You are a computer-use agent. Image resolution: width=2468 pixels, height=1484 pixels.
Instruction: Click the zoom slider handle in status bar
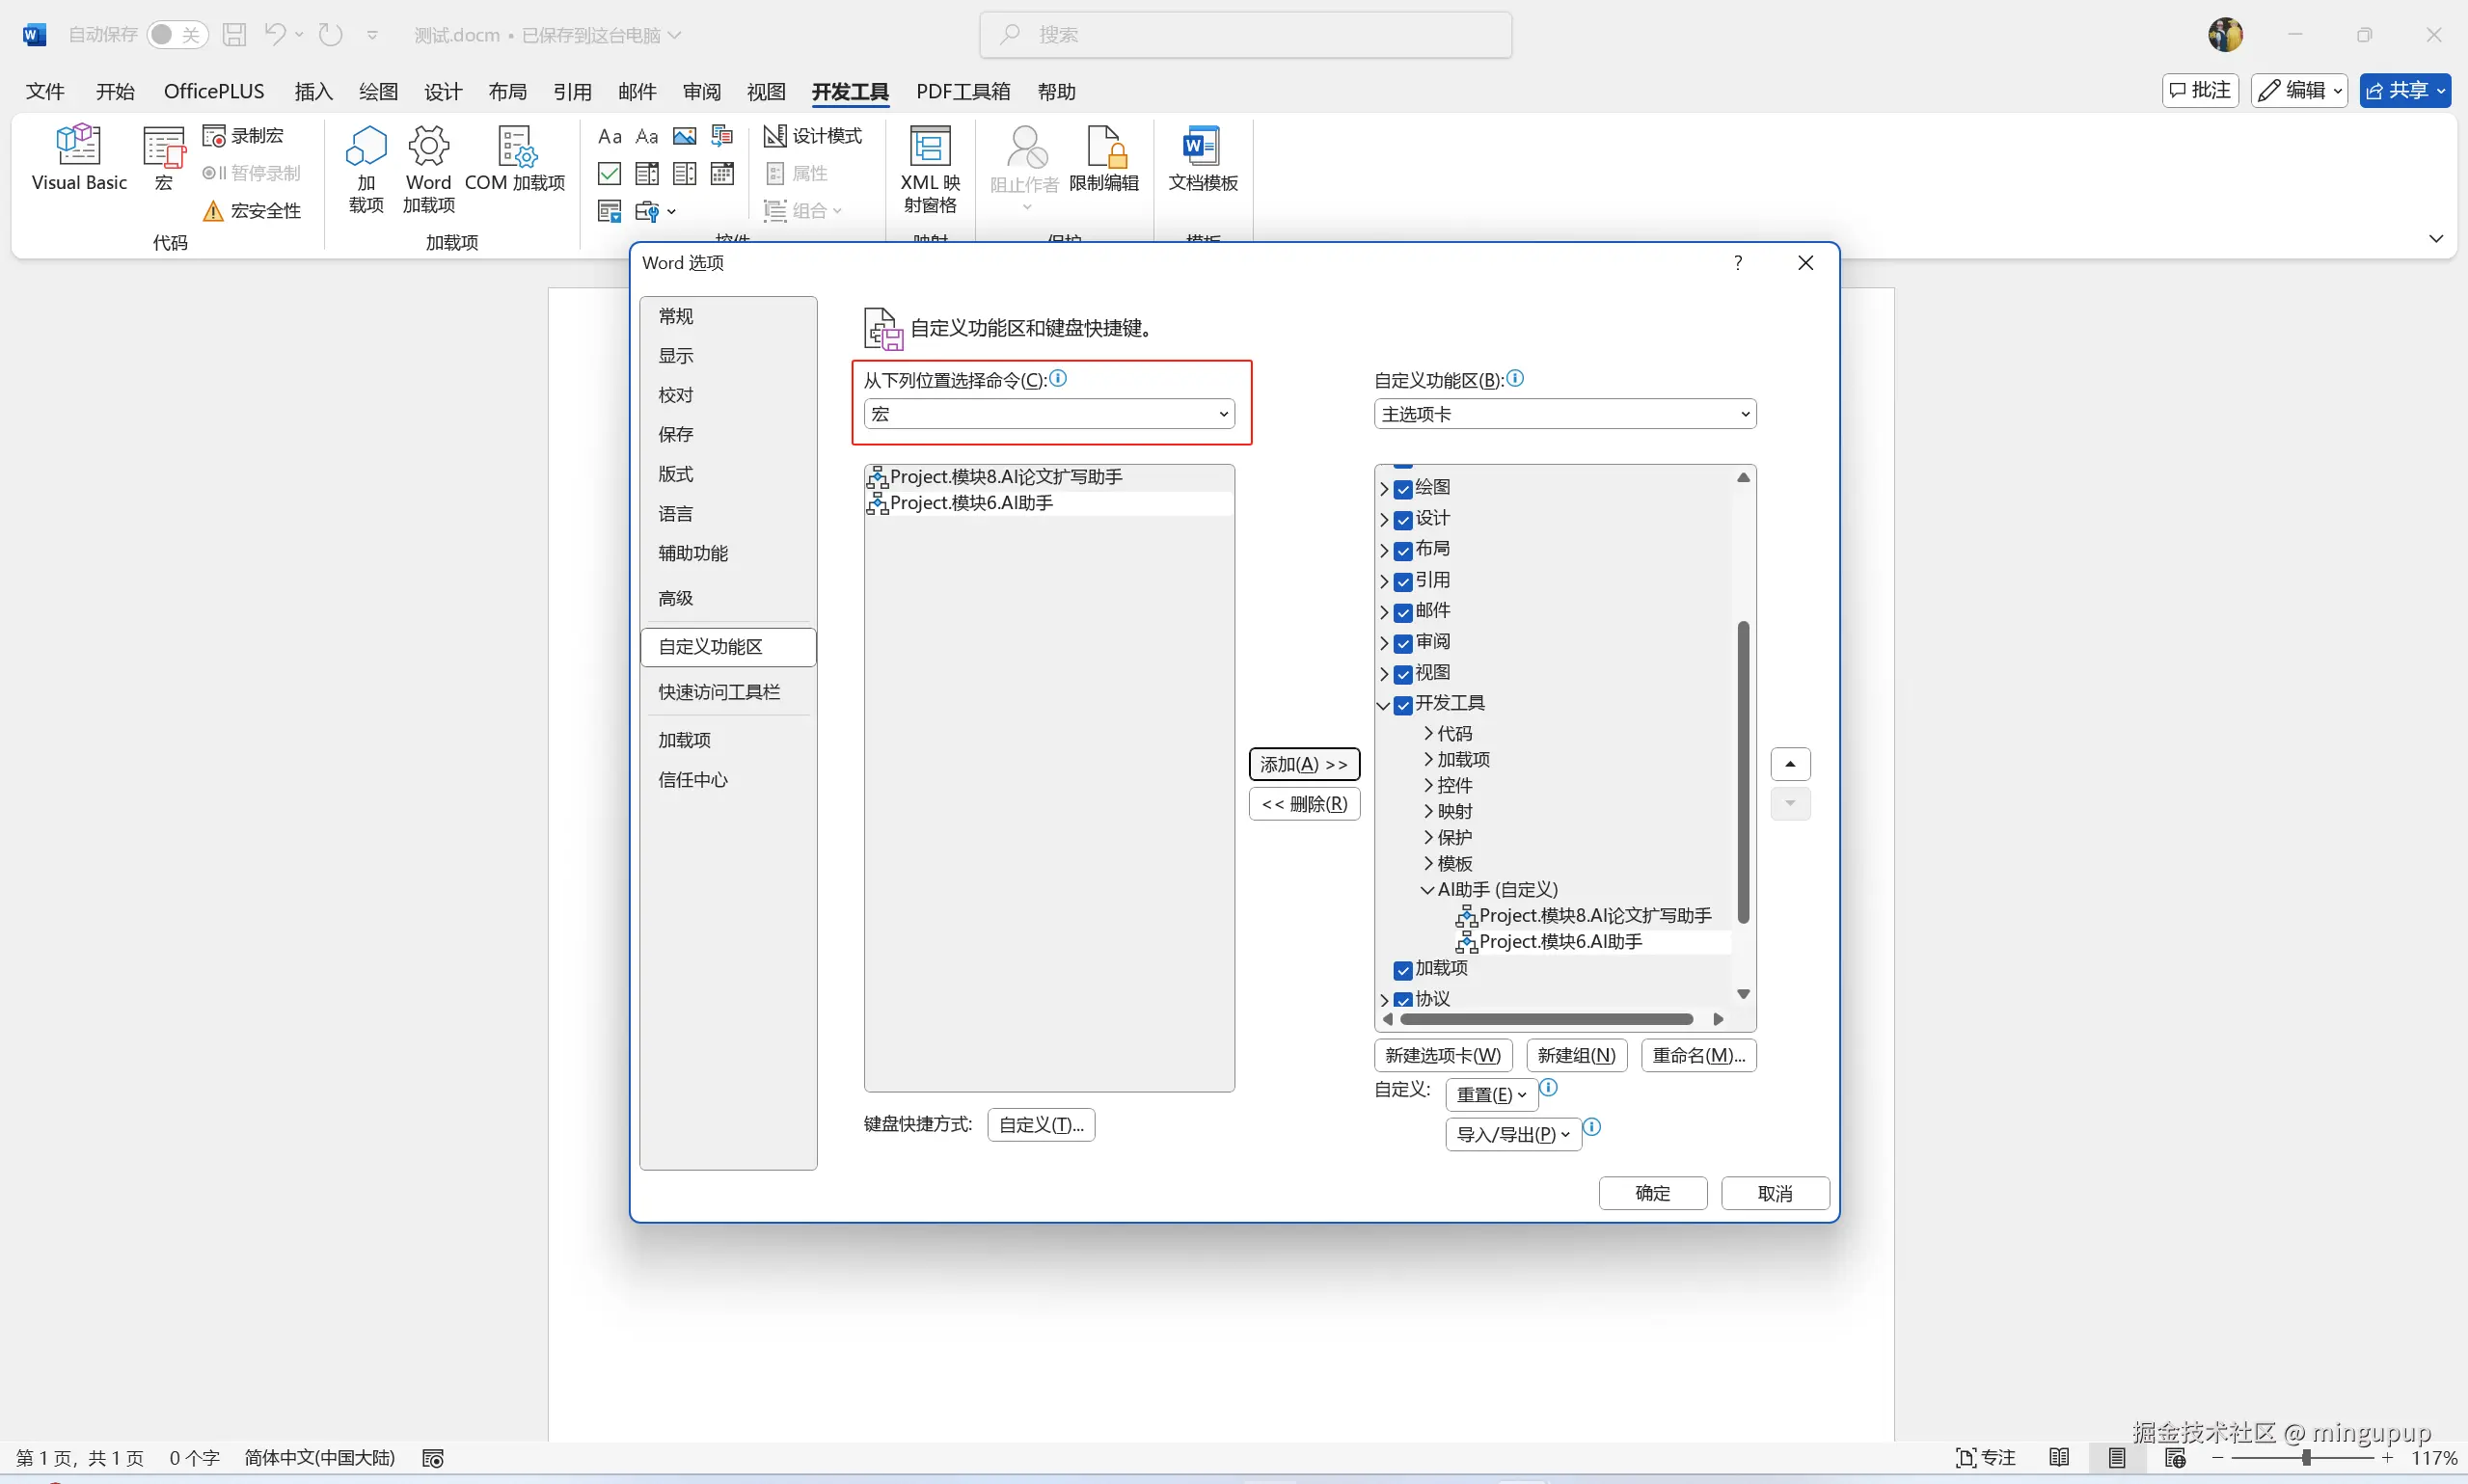[x=2305, y=1458]
